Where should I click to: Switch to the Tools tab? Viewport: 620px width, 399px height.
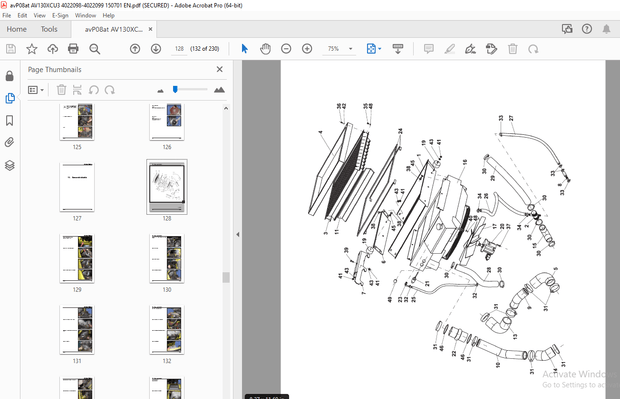click(x=49, y=29)
